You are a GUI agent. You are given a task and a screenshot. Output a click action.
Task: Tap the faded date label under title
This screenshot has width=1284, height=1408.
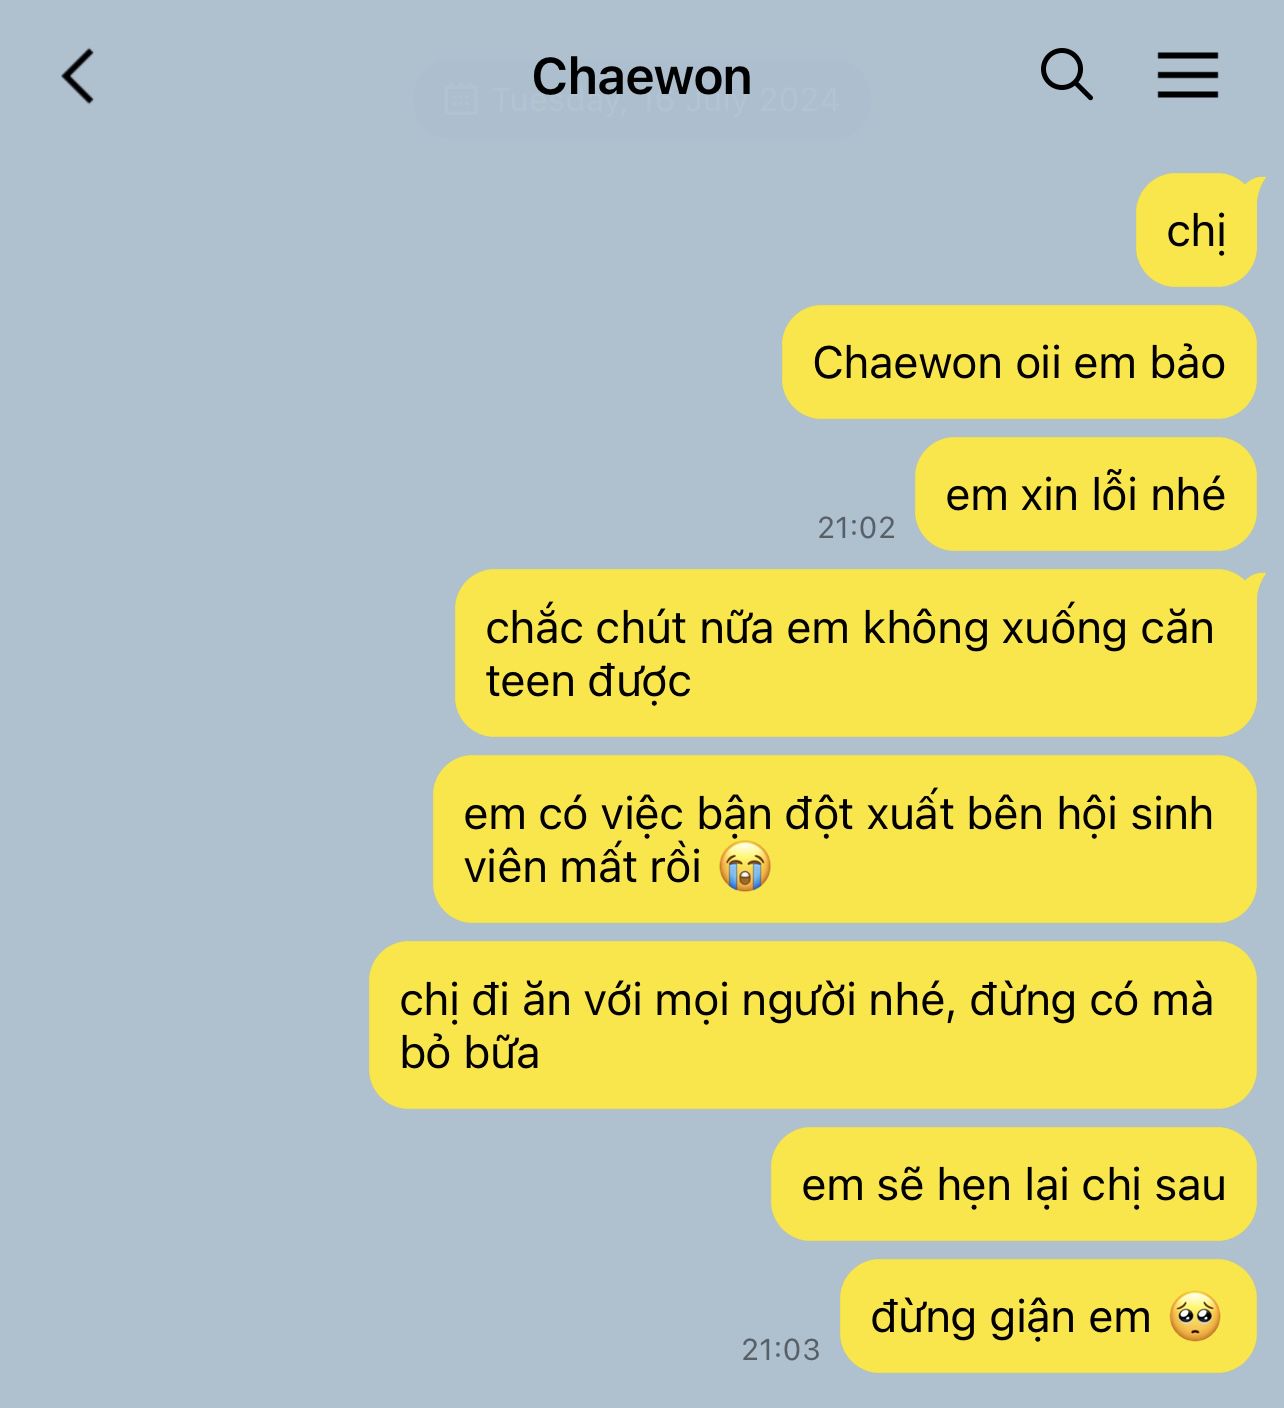665,100
